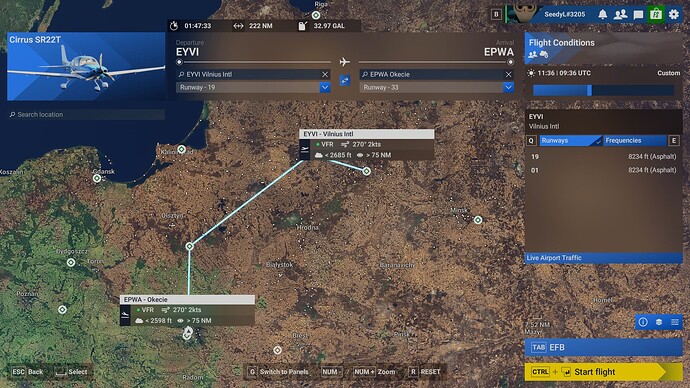Select the Riga airport marker on map

click(x=316, y=15)
